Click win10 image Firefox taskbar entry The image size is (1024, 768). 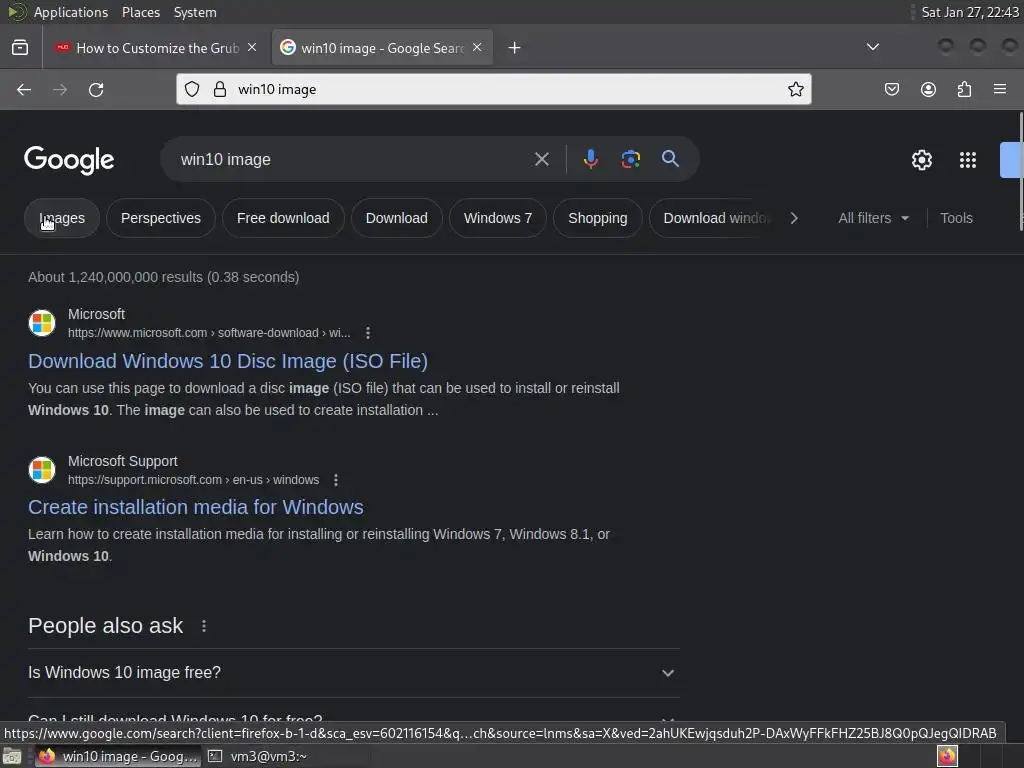[x=118, y=756]
